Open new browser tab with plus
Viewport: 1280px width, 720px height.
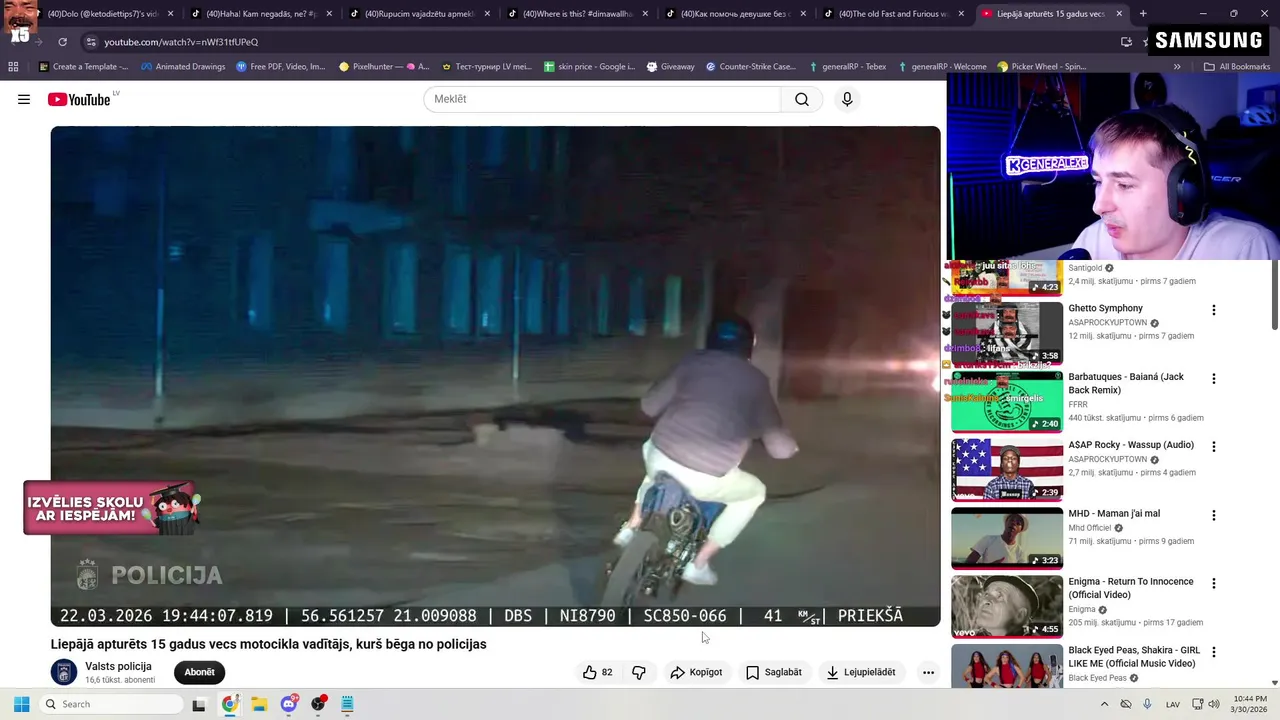pos(1143,14)
